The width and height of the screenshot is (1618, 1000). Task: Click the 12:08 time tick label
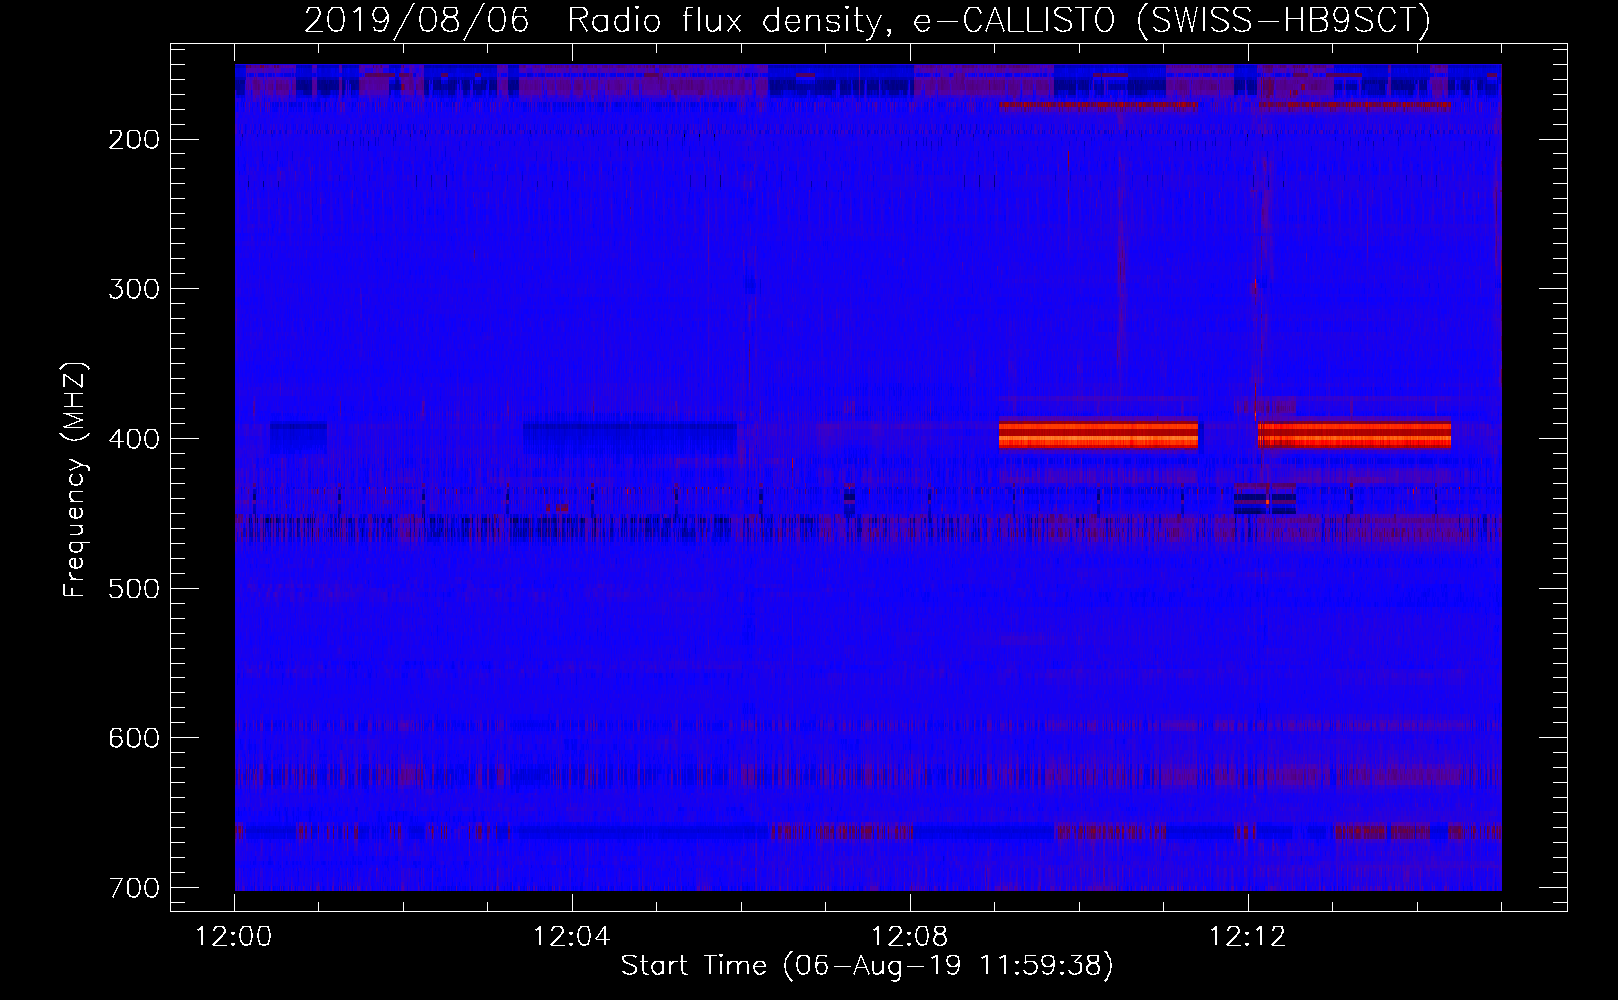pos(910,937)
